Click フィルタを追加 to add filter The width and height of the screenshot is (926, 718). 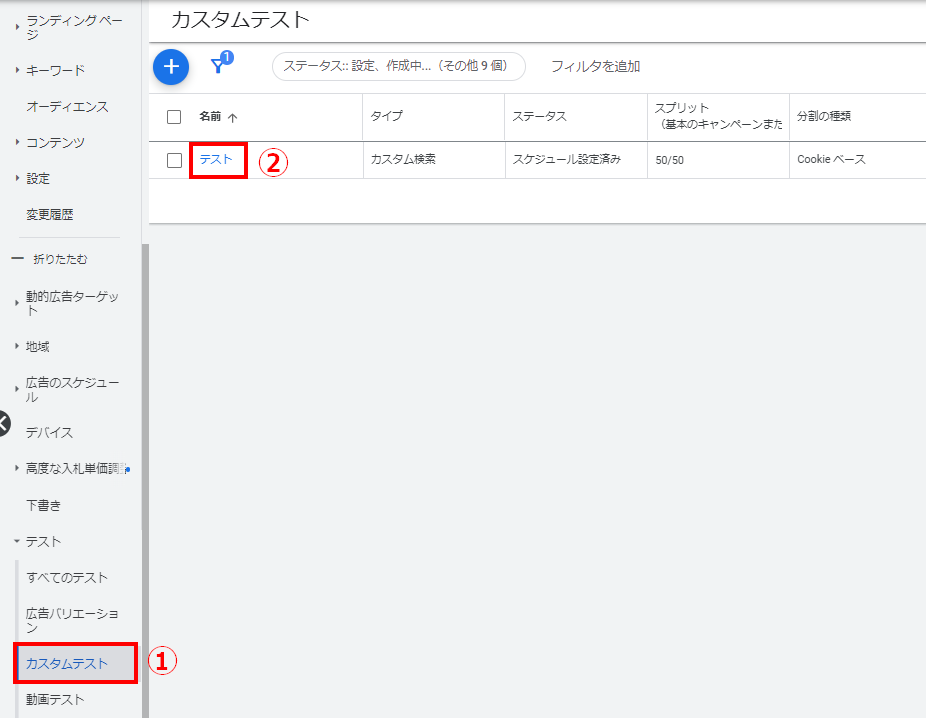tap(595, 66)
